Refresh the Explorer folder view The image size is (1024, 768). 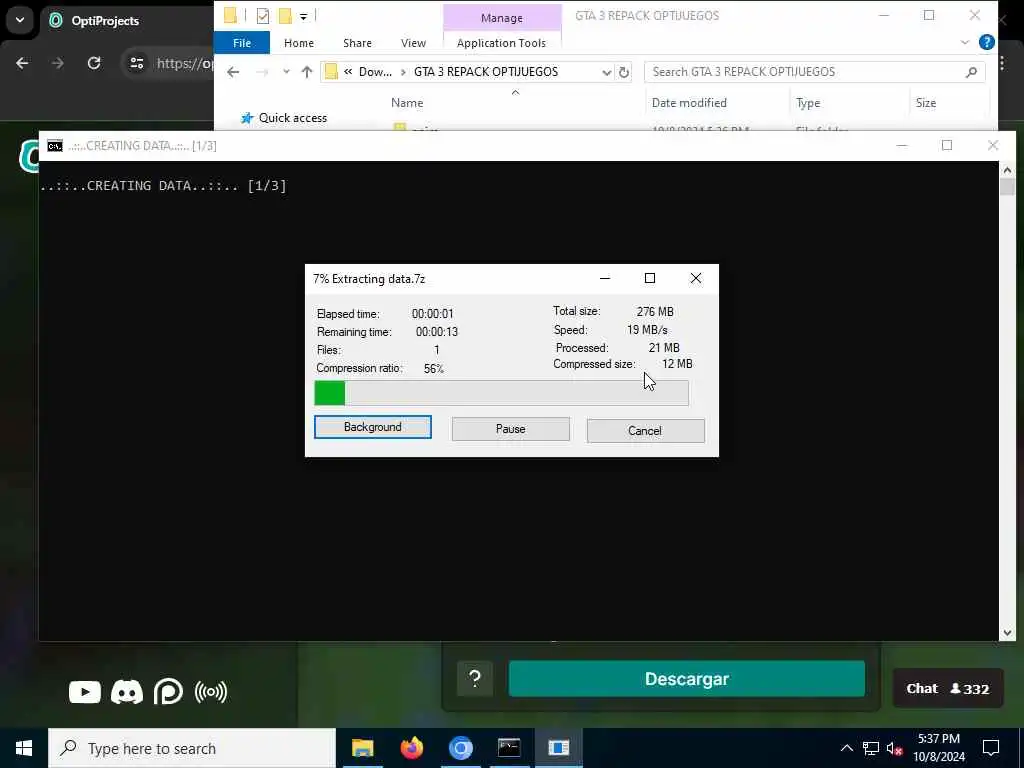coord(624,72)
